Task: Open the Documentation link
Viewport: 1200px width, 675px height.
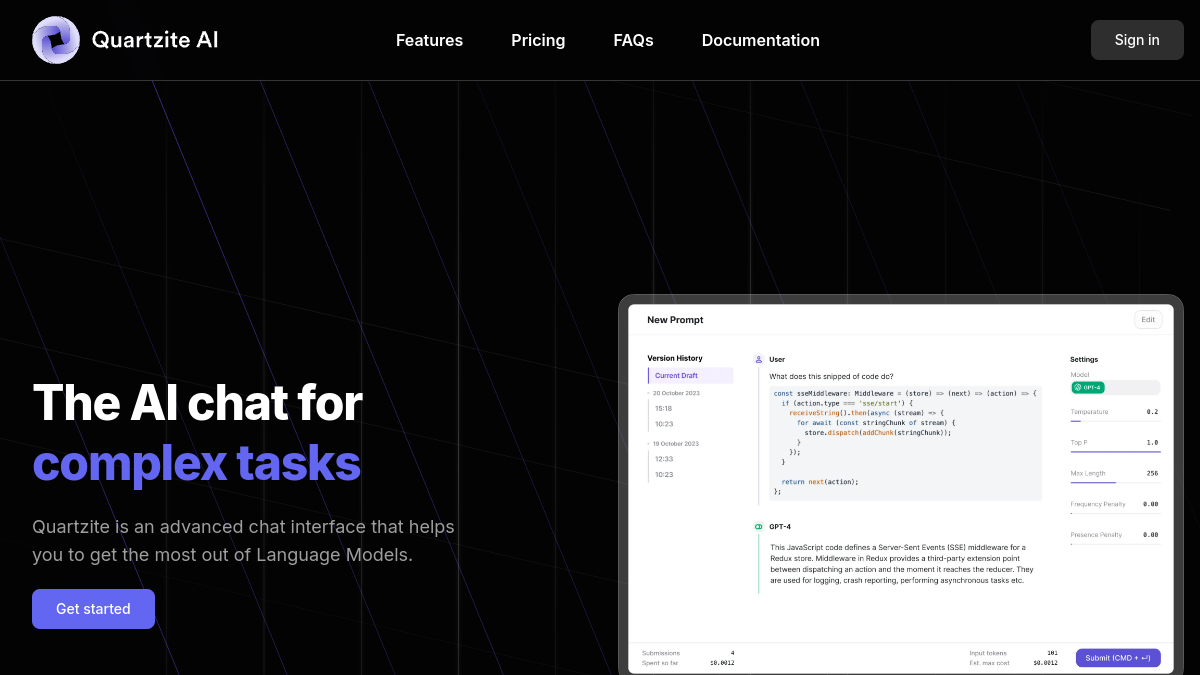Action: (760, 40)
